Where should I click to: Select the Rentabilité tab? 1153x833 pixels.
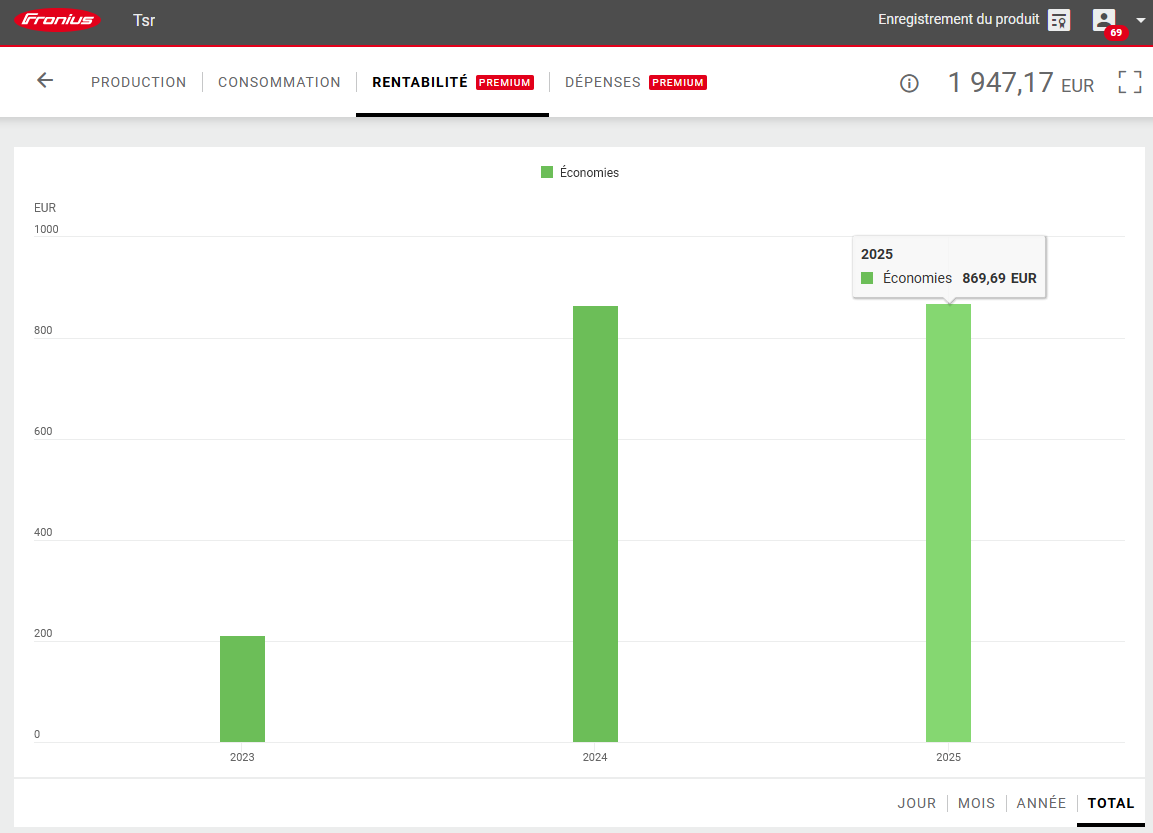[x=420, y=82]
